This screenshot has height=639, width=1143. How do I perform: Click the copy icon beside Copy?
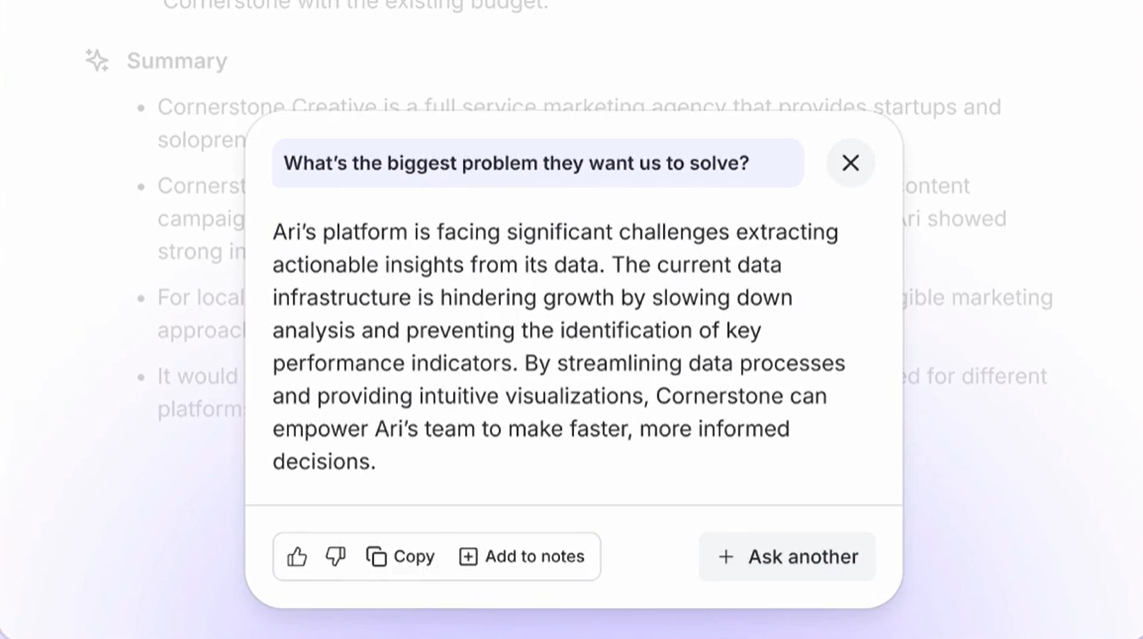(x=376, y=557)
